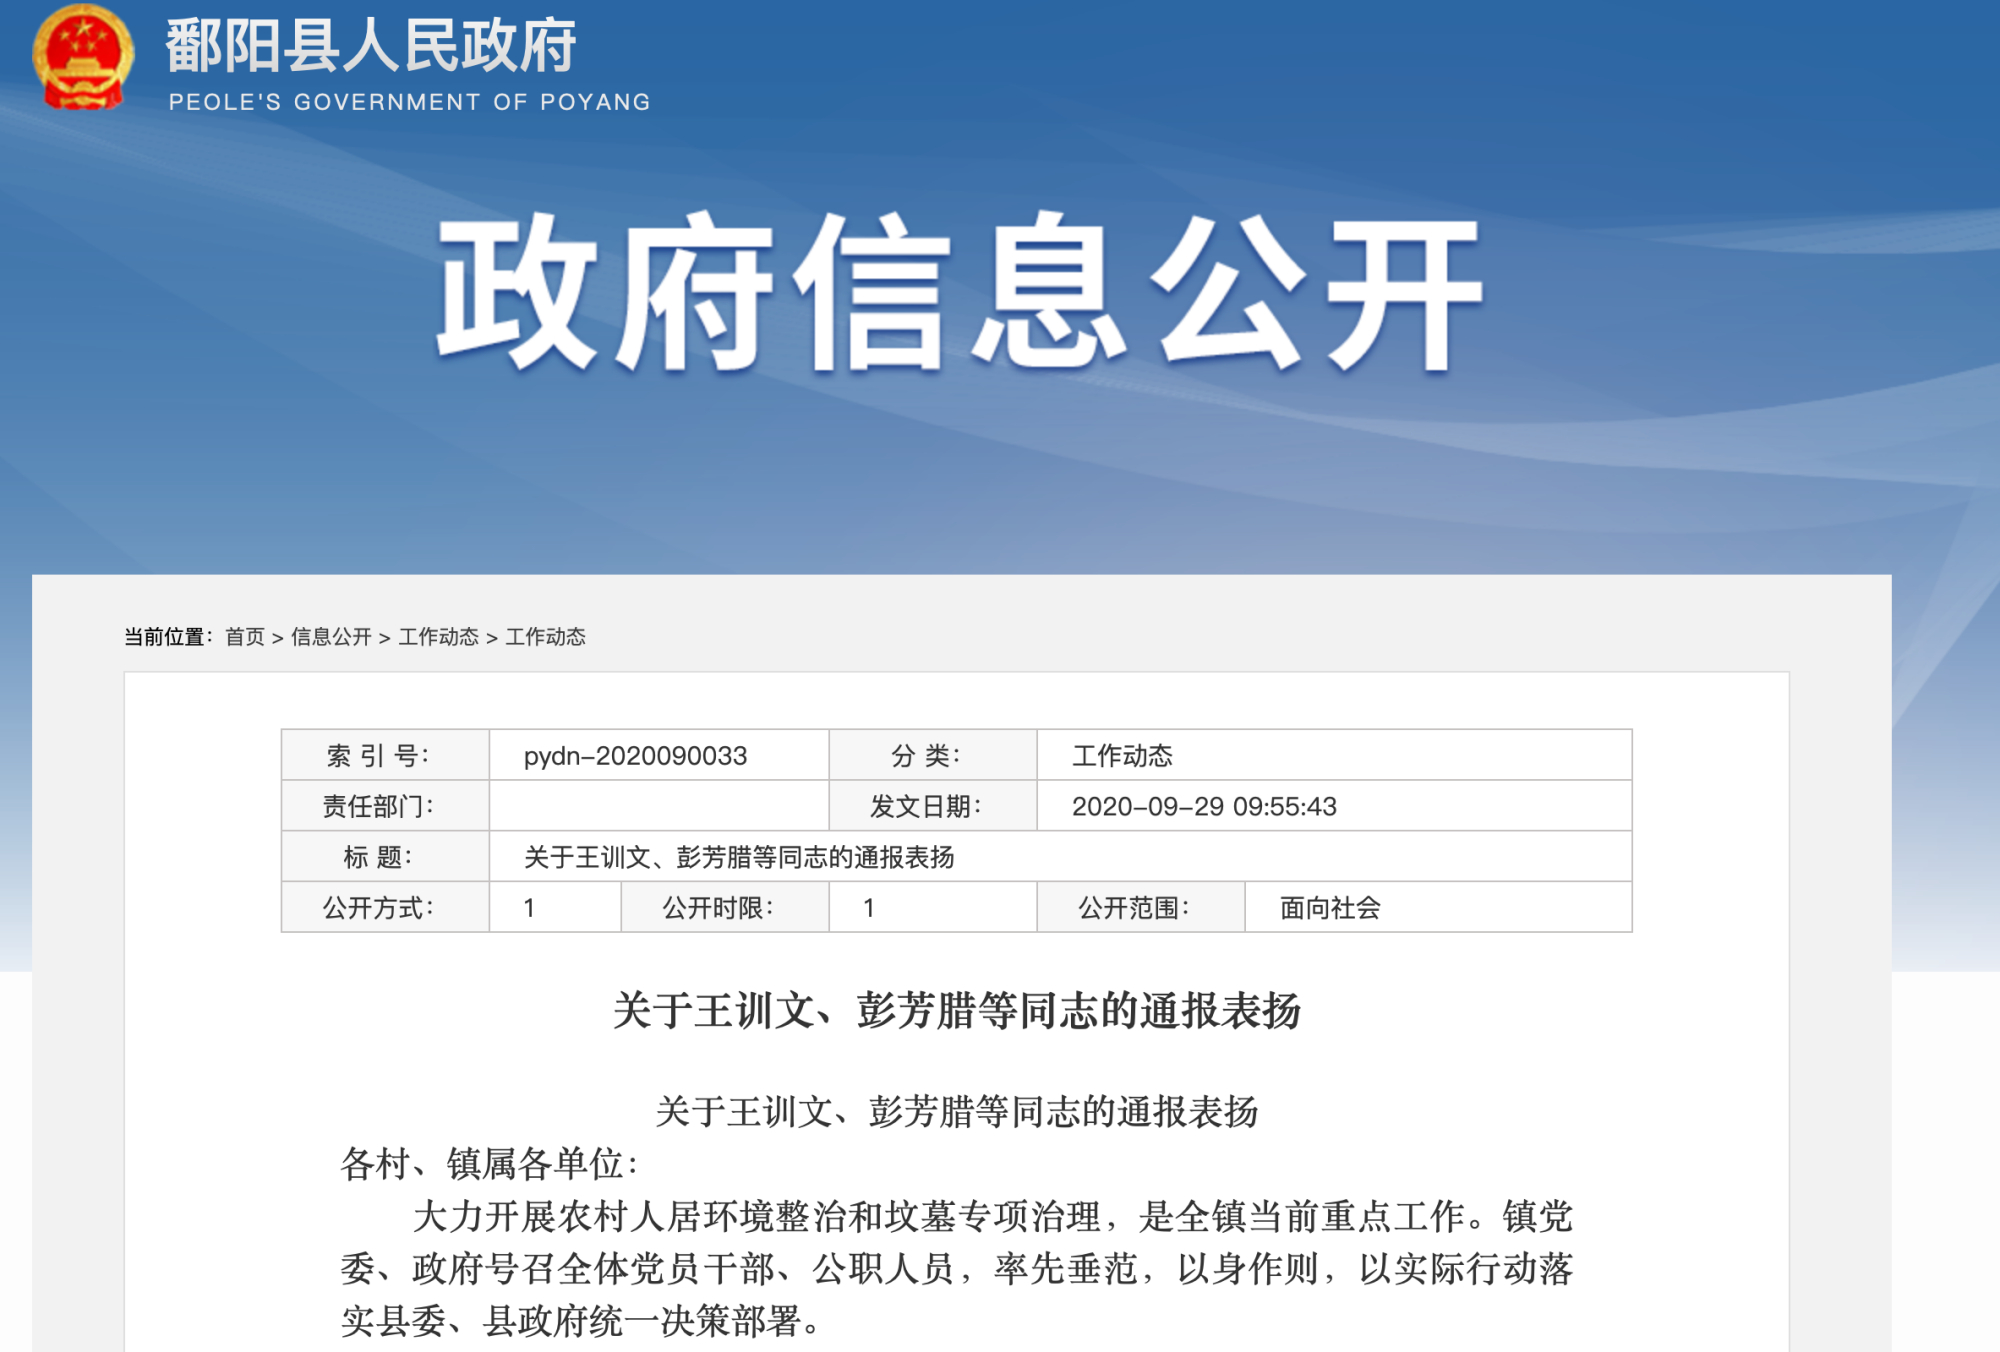
Task: Open the last 工作动态 breadcrumb link
Action: tap(546, 637)
